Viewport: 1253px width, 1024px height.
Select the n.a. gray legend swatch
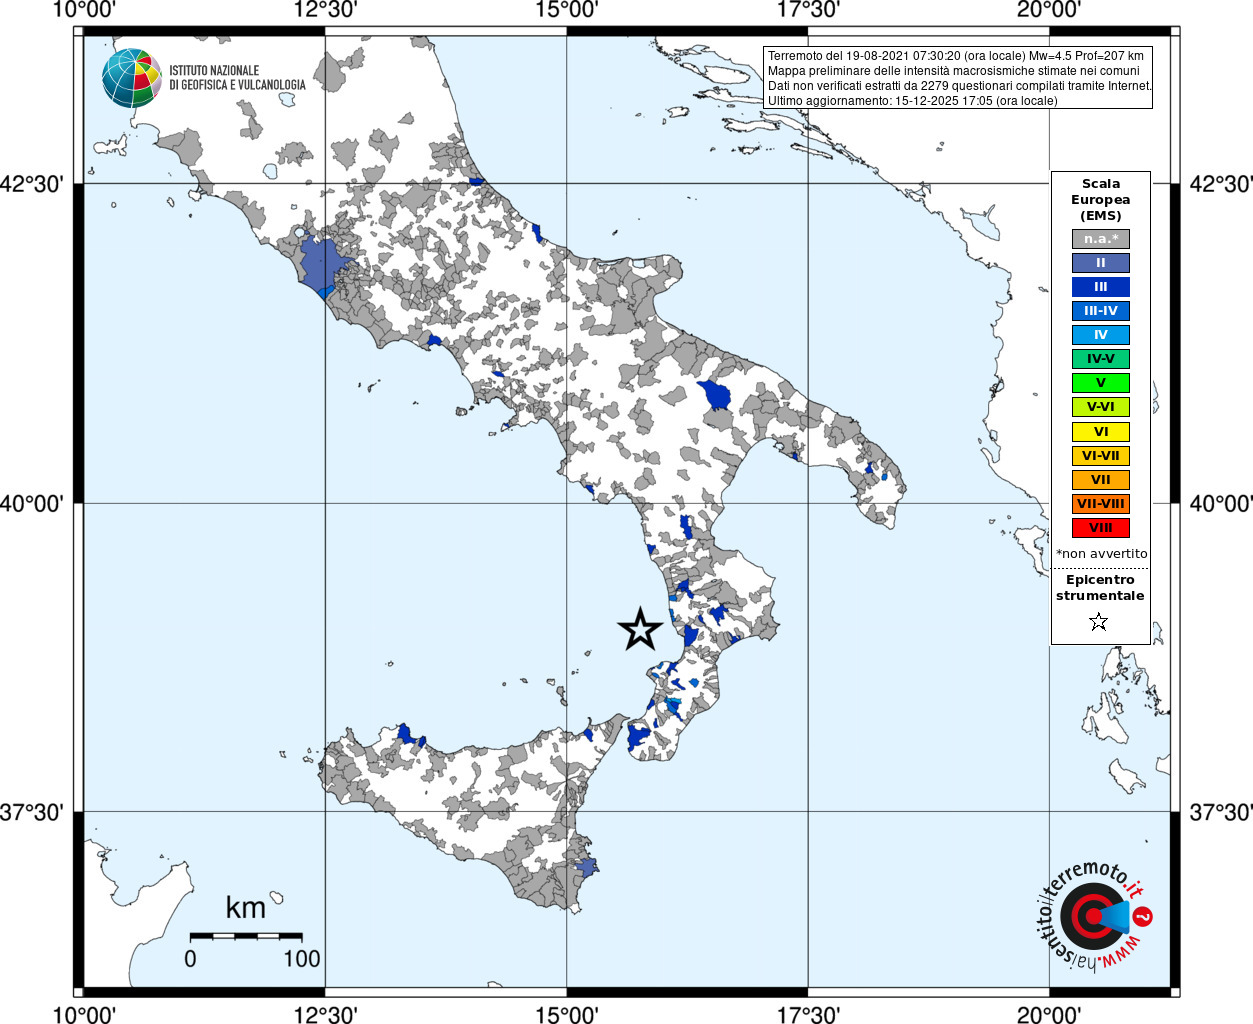tap(1101, 239)
